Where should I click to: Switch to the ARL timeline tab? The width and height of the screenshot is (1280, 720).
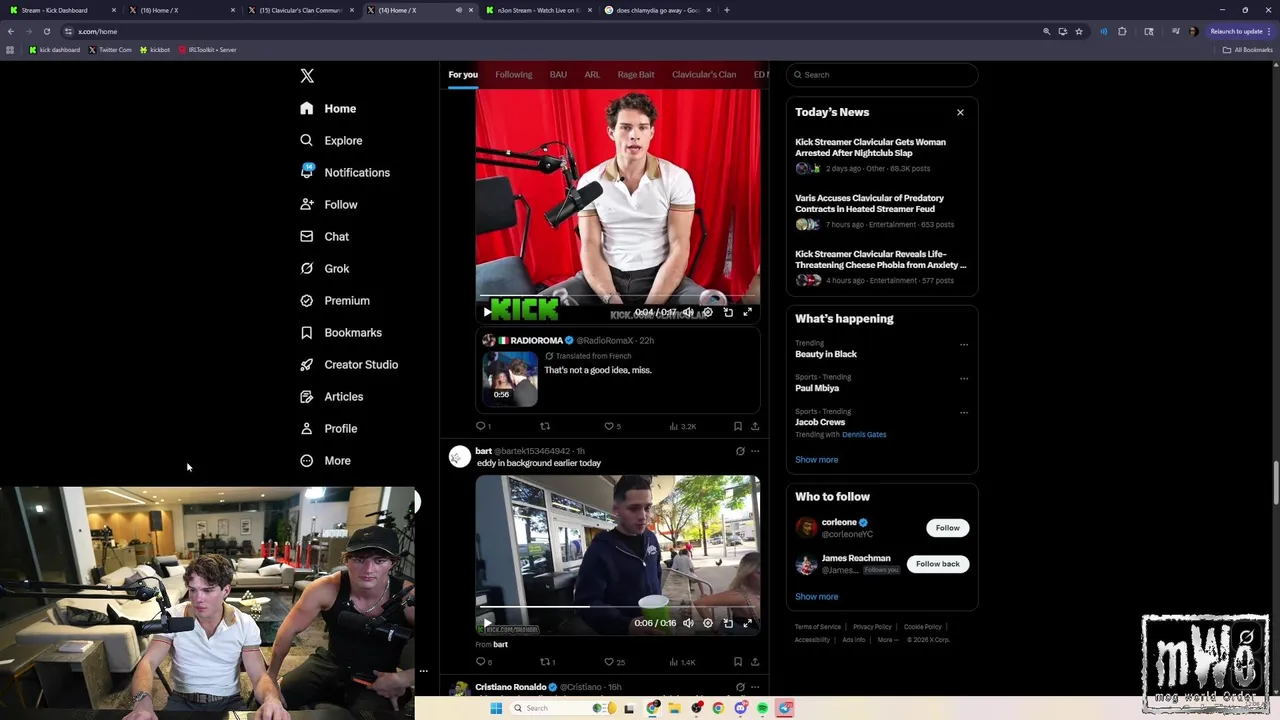tap(592, 75)
